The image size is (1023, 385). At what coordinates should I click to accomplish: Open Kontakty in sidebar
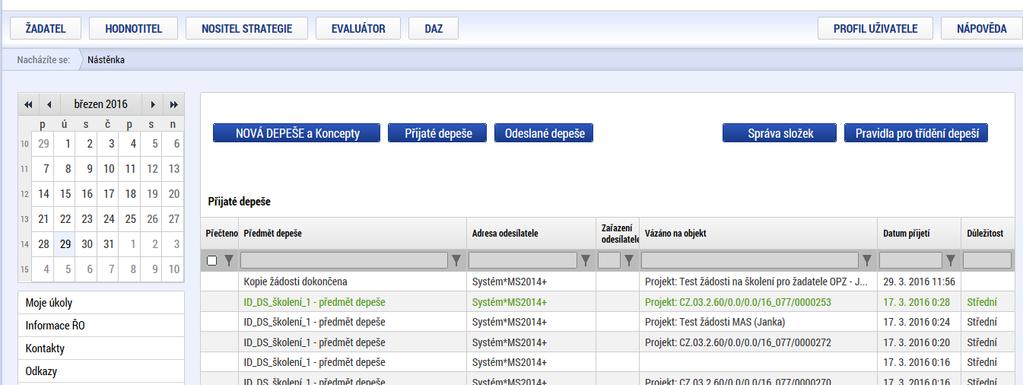coord(102,348)
